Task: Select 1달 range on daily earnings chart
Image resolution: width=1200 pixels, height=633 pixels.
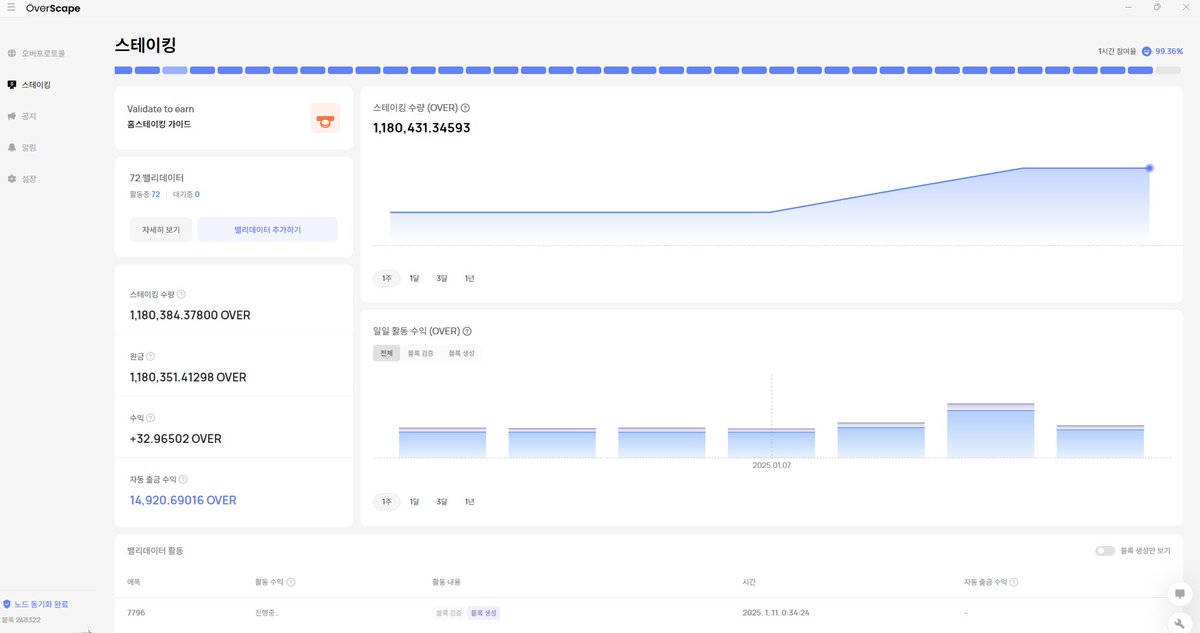Action: point(414,501)
